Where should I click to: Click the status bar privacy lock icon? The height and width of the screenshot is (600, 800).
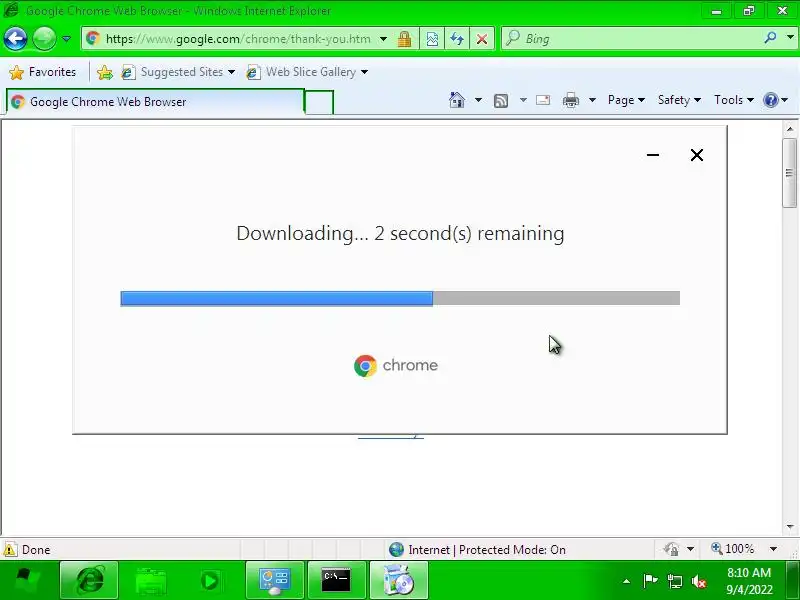(x=671, y=549)
